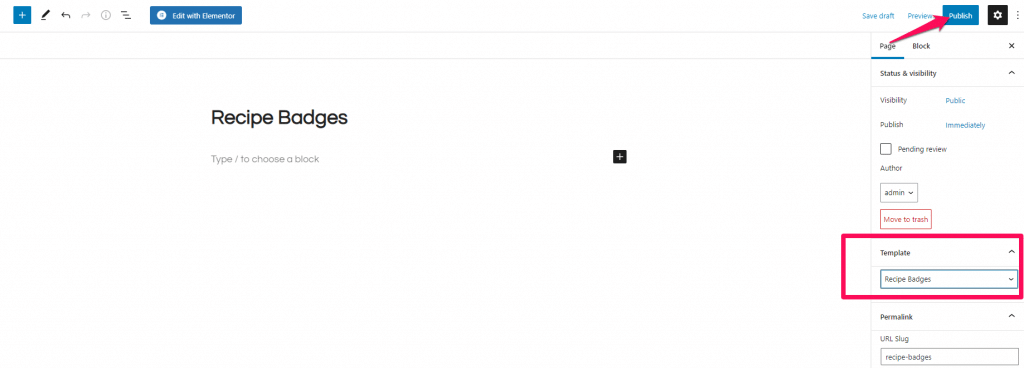Open the List View outline icon
The height and width of the screenshot is (368, 1024).
point(126,15)
